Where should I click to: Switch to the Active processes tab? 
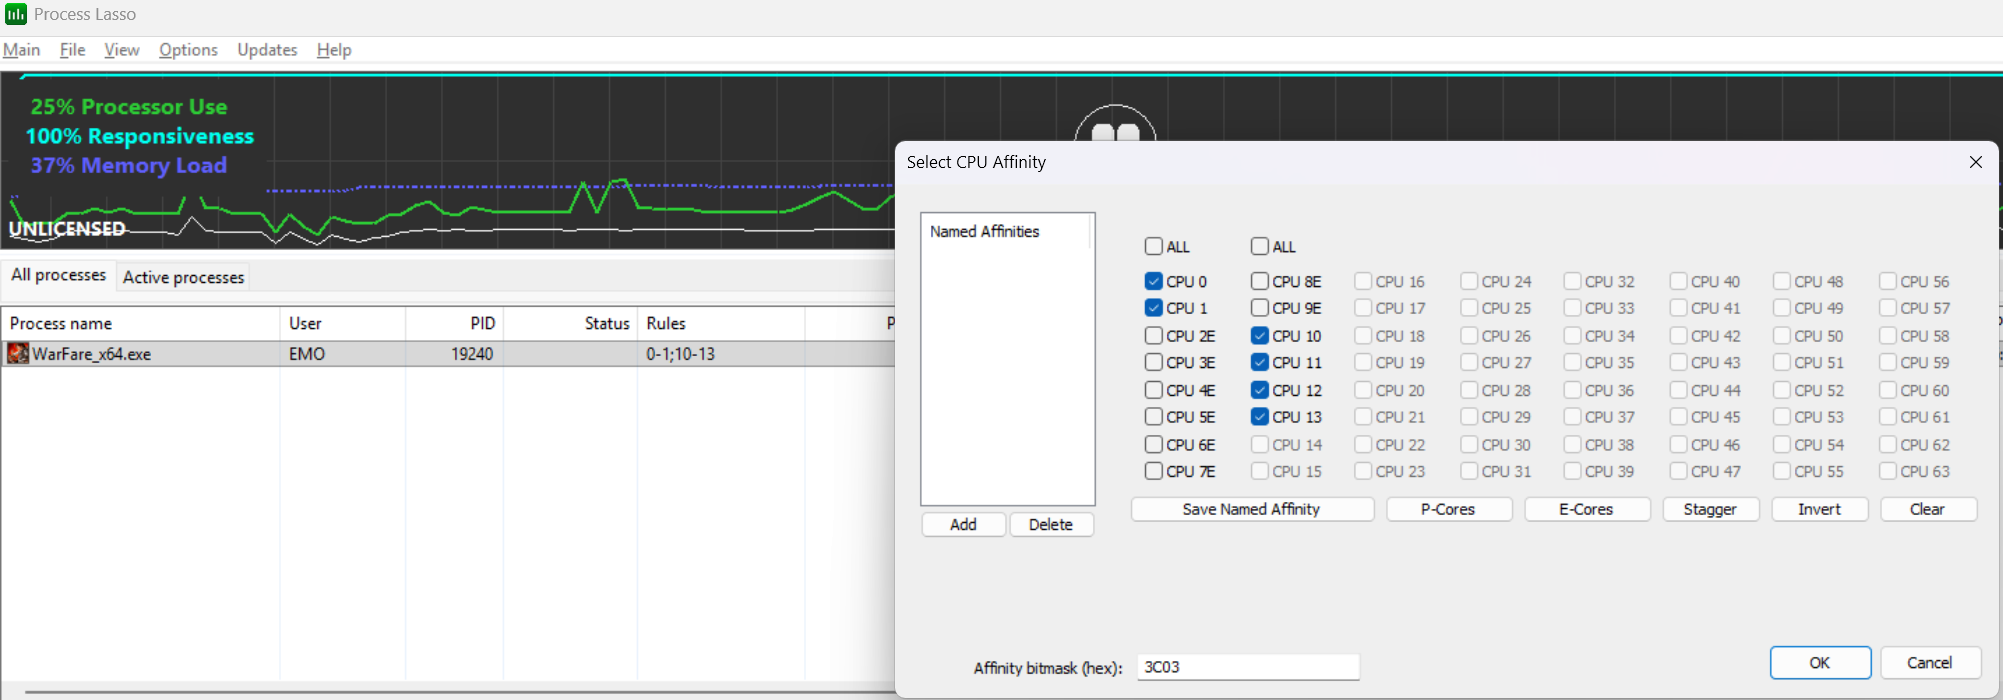pos(183,277)
